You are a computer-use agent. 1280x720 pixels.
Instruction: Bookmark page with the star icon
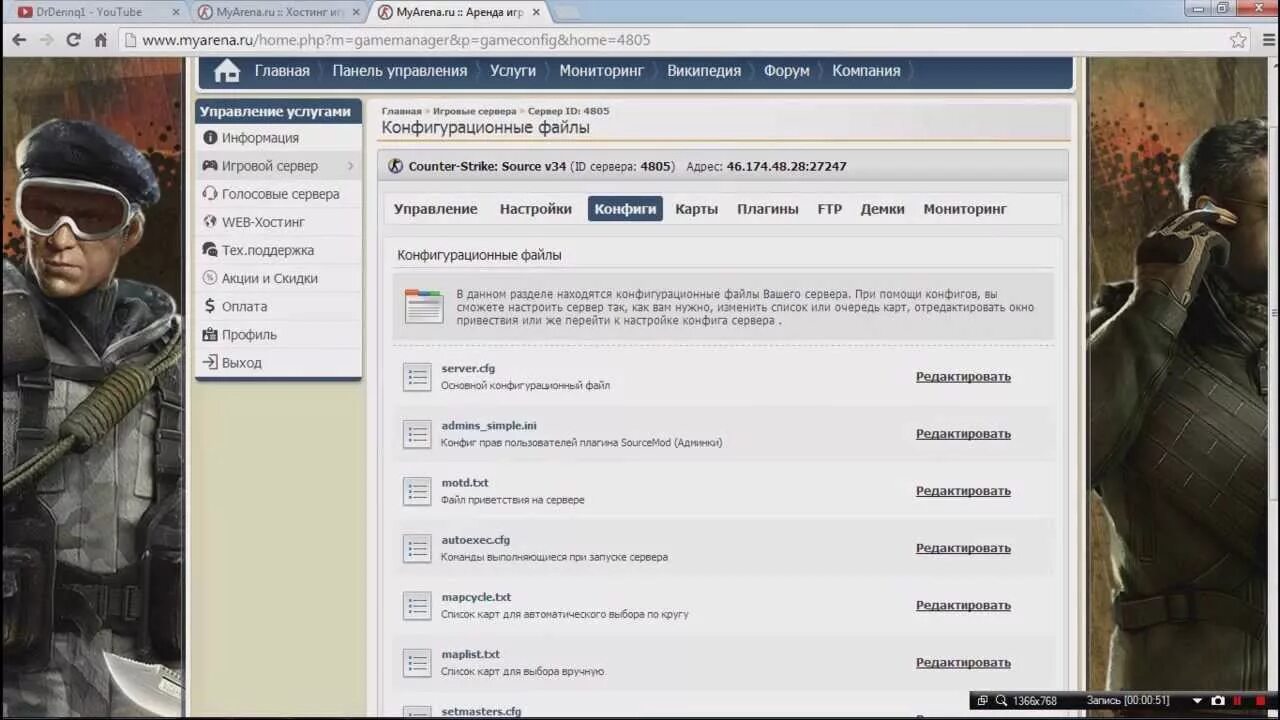point(1238,40)
